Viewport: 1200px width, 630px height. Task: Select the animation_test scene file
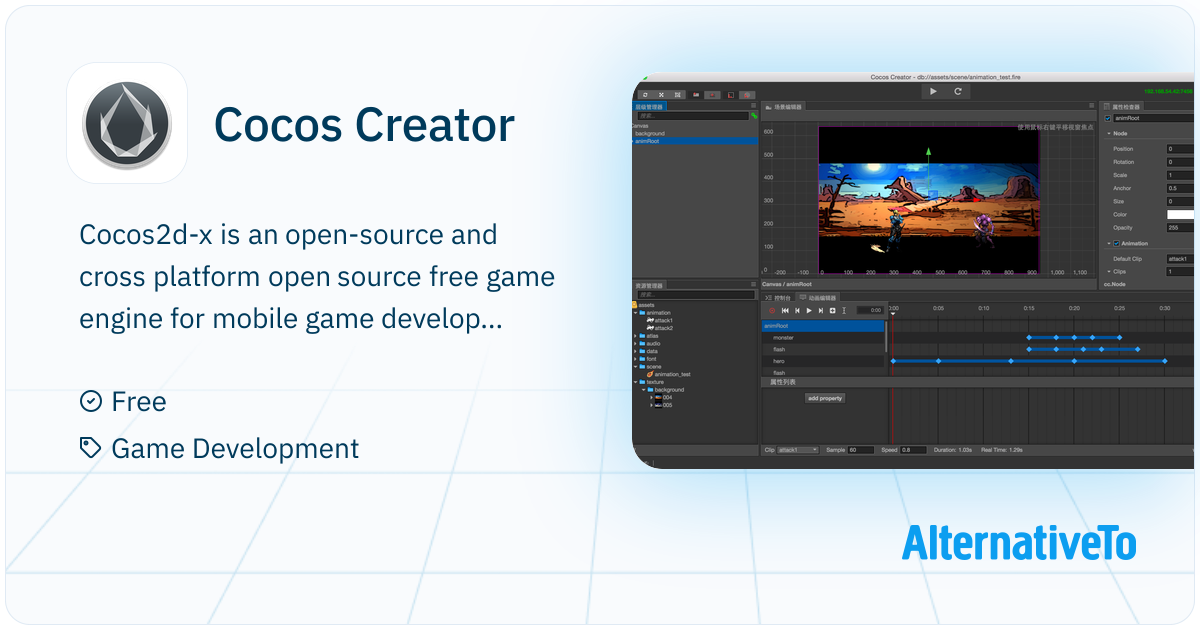pos(668,374)
